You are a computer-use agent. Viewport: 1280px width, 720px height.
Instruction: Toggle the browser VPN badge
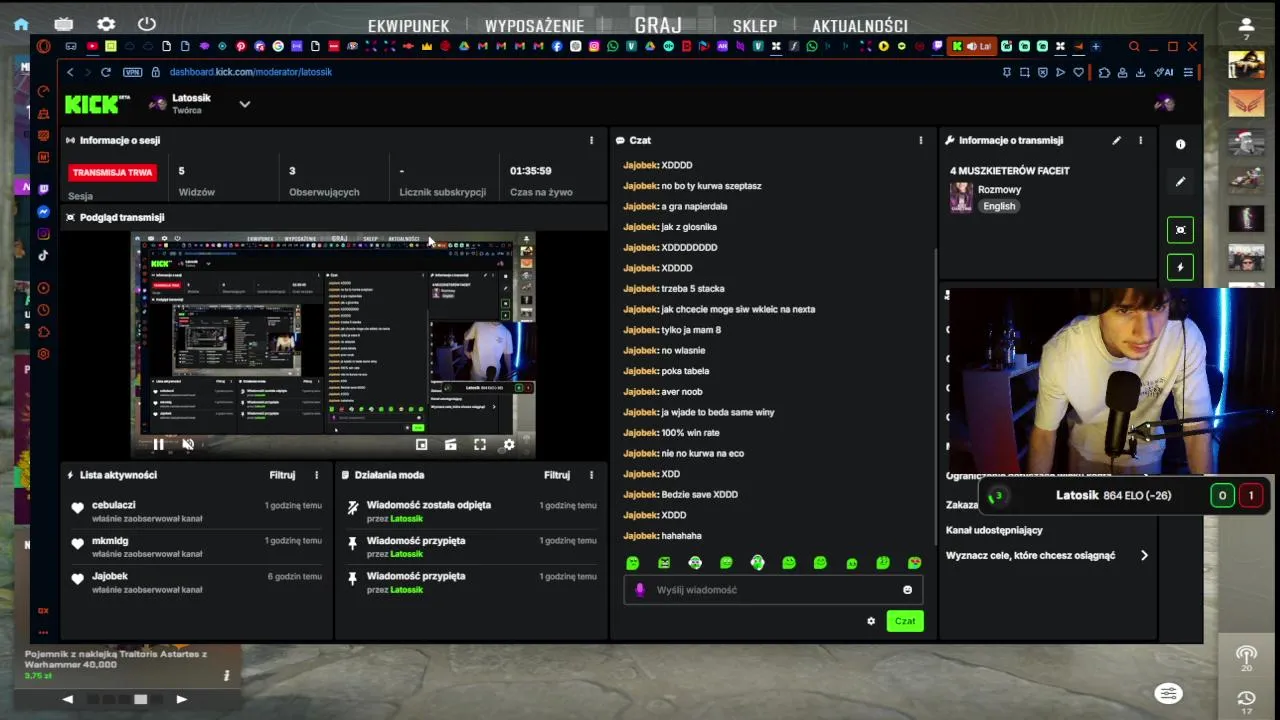[132, 72]
